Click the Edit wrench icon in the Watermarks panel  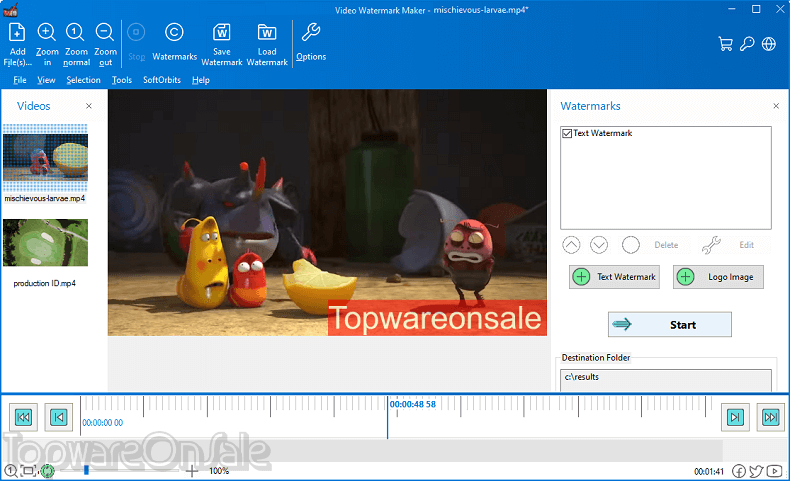711,245
